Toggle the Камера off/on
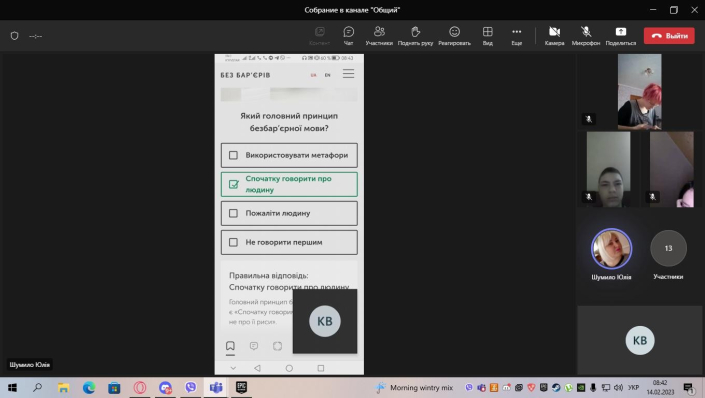The height and width of the screenshot is (398, 705). point(554,36)
